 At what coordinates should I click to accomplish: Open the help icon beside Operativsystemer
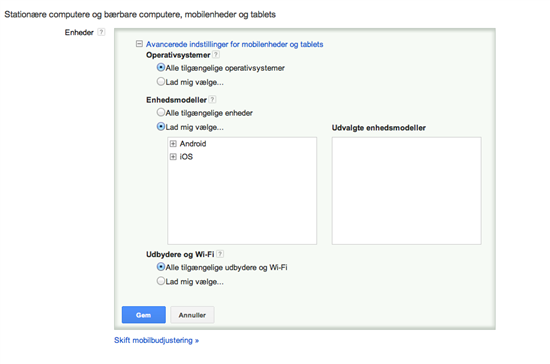(216, 55)
